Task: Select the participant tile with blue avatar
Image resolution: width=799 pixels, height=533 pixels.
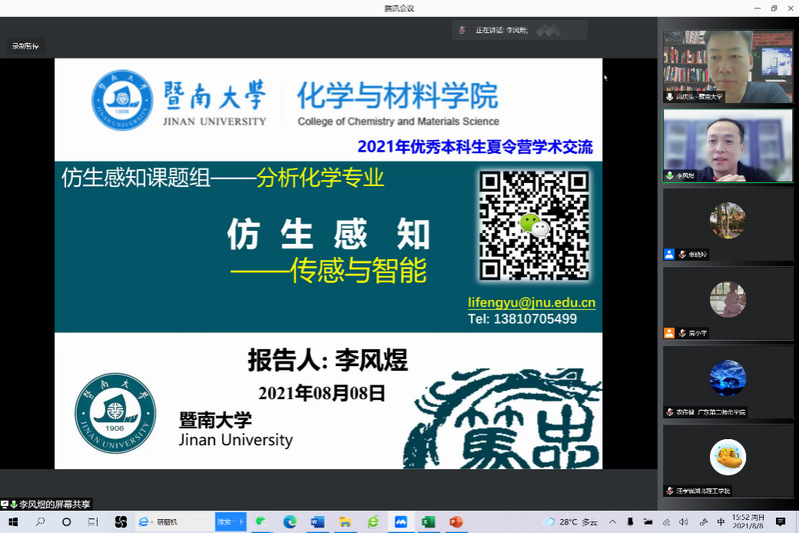Action: (727, 381)
